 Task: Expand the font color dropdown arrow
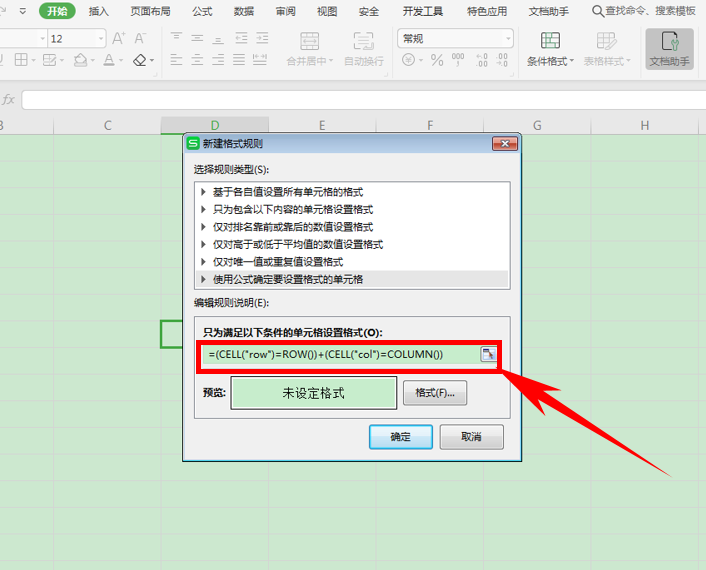pos(121,60)
